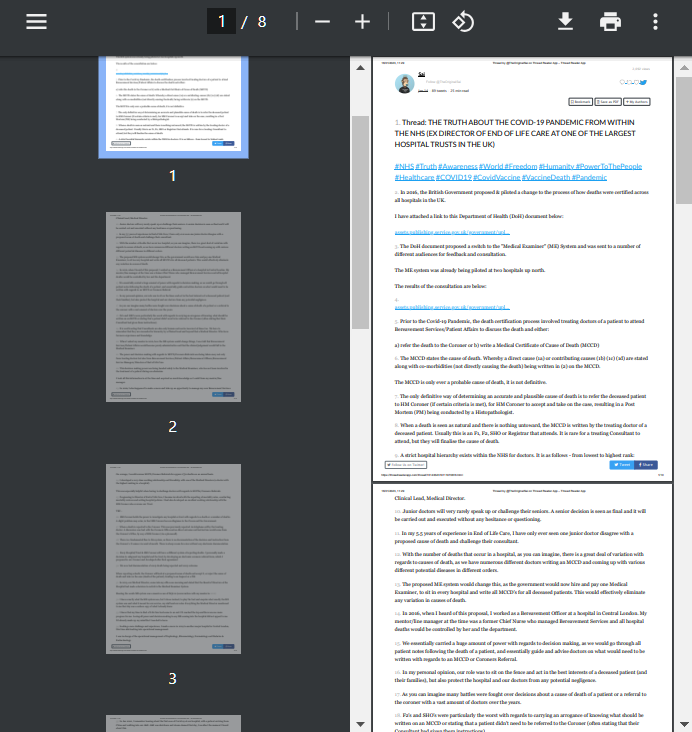
Task: Click the fit to page icon
Action: [423, 21]
